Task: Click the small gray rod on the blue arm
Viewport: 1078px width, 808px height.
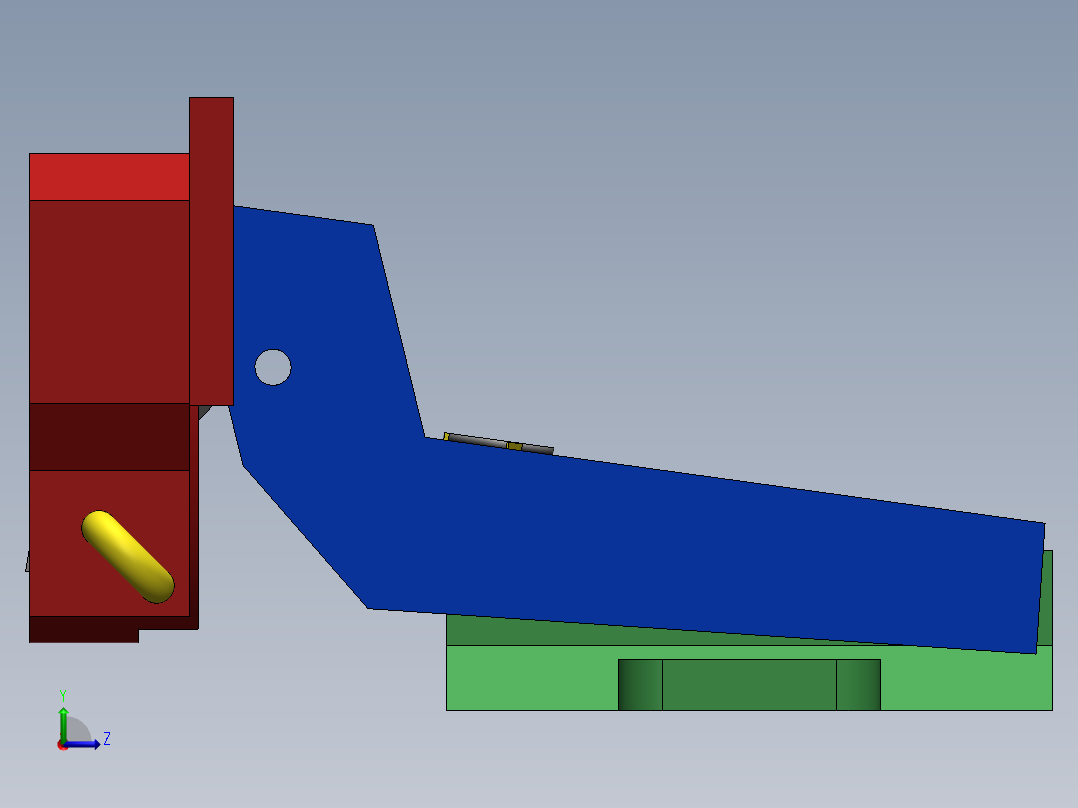Action: 499,444
